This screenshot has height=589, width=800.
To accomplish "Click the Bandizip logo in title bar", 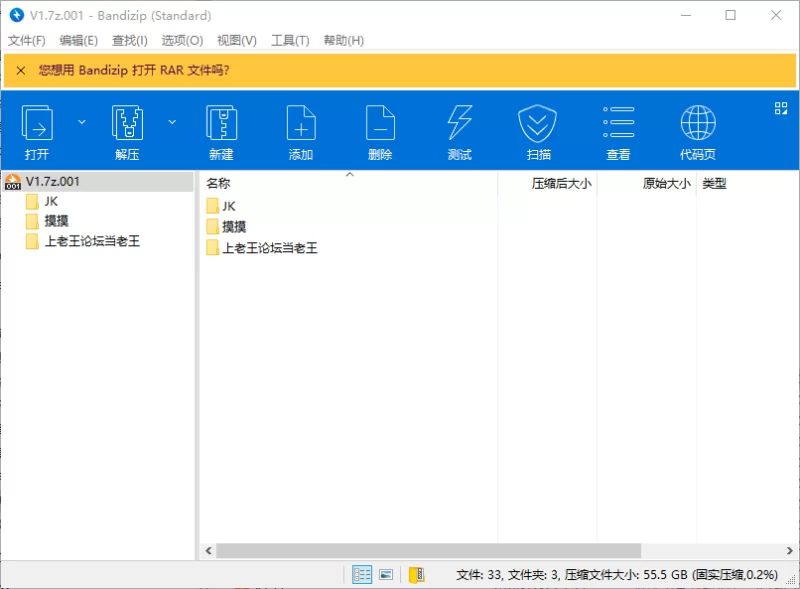I will [x=17, y=15].
